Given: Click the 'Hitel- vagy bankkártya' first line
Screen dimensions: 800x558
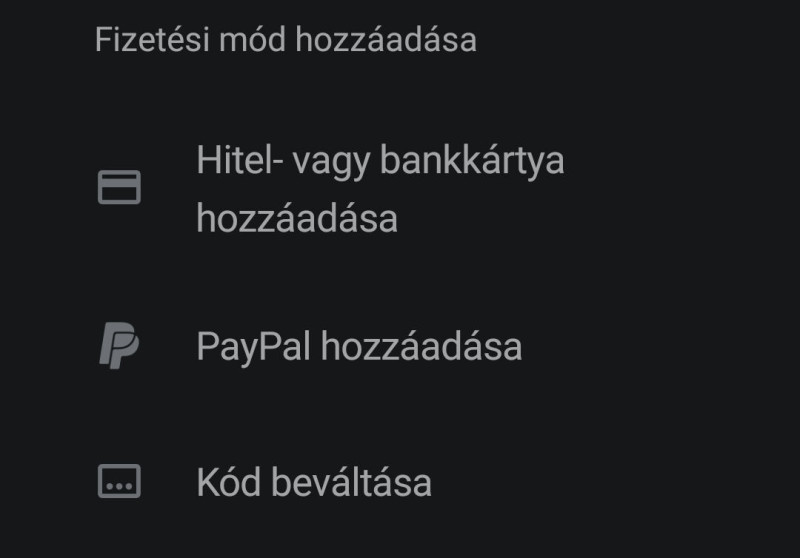Looking at the screenshot, I should tap(380, 162).
